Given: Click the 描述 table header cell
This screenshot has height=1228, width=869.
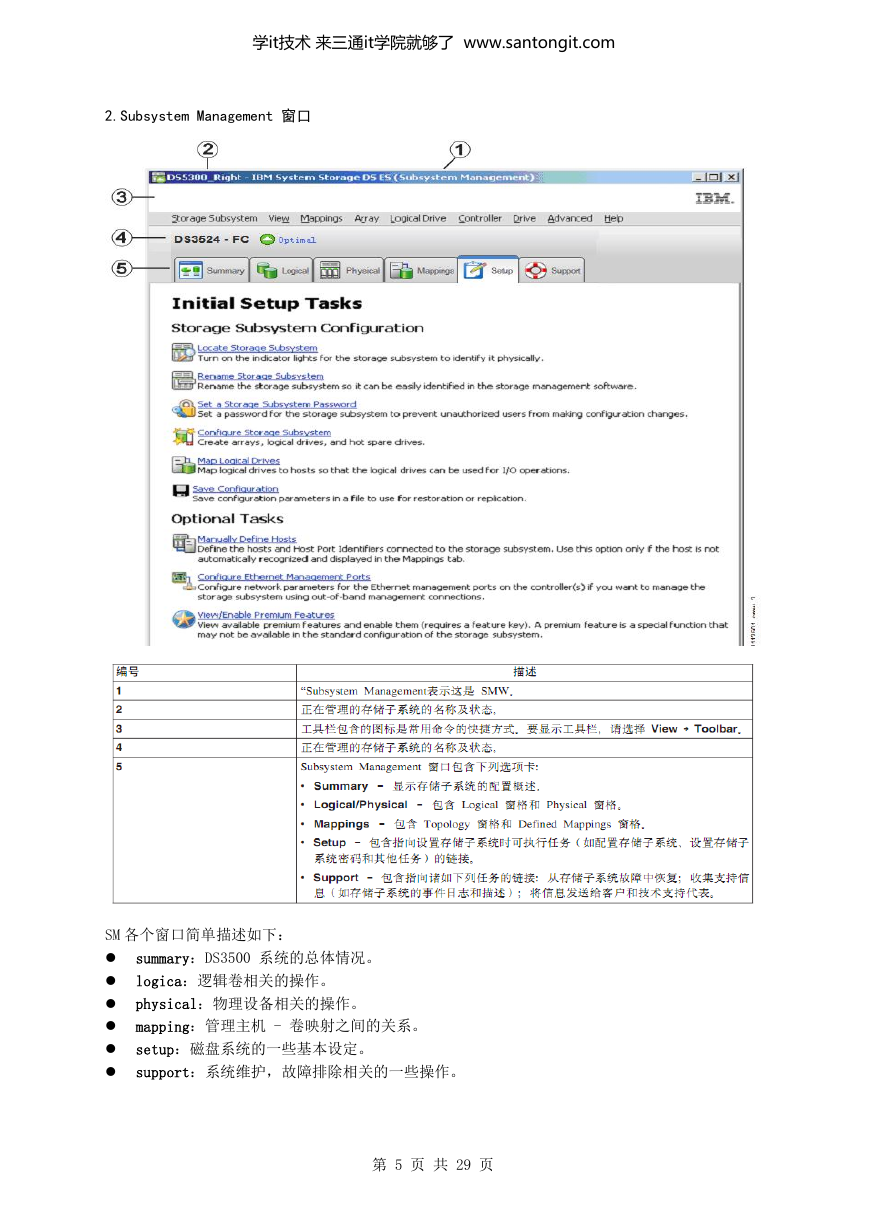Looking at the screenshot, I should point(525,672).
